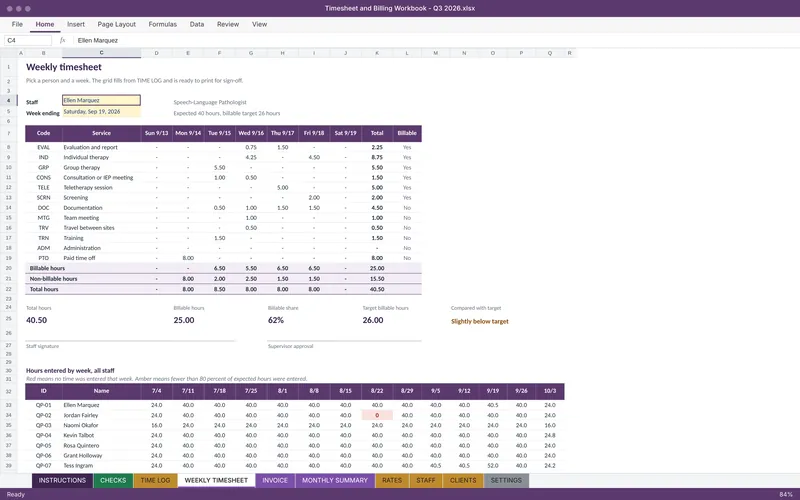Select the Evaluation and report cell

pyautogui.click(x=101, y=147)
